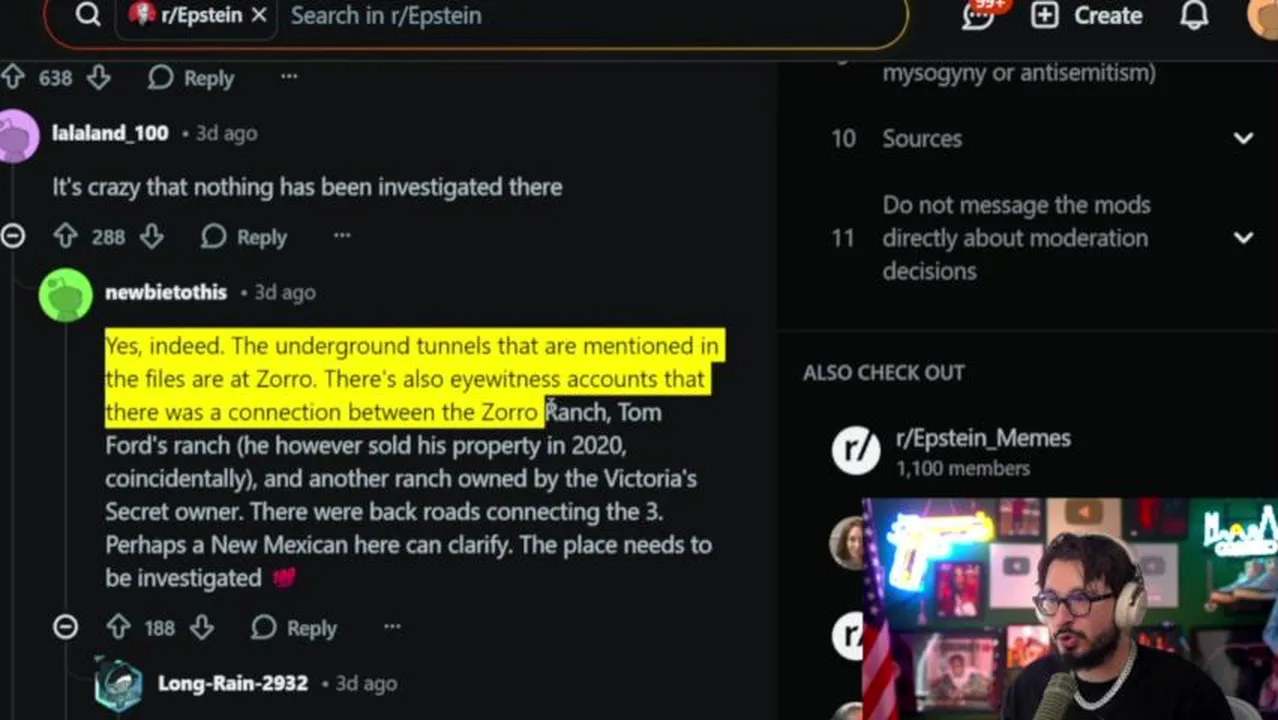Open the notifications bell
This screenshot has width=1278, height=720.
(1194, 16)
